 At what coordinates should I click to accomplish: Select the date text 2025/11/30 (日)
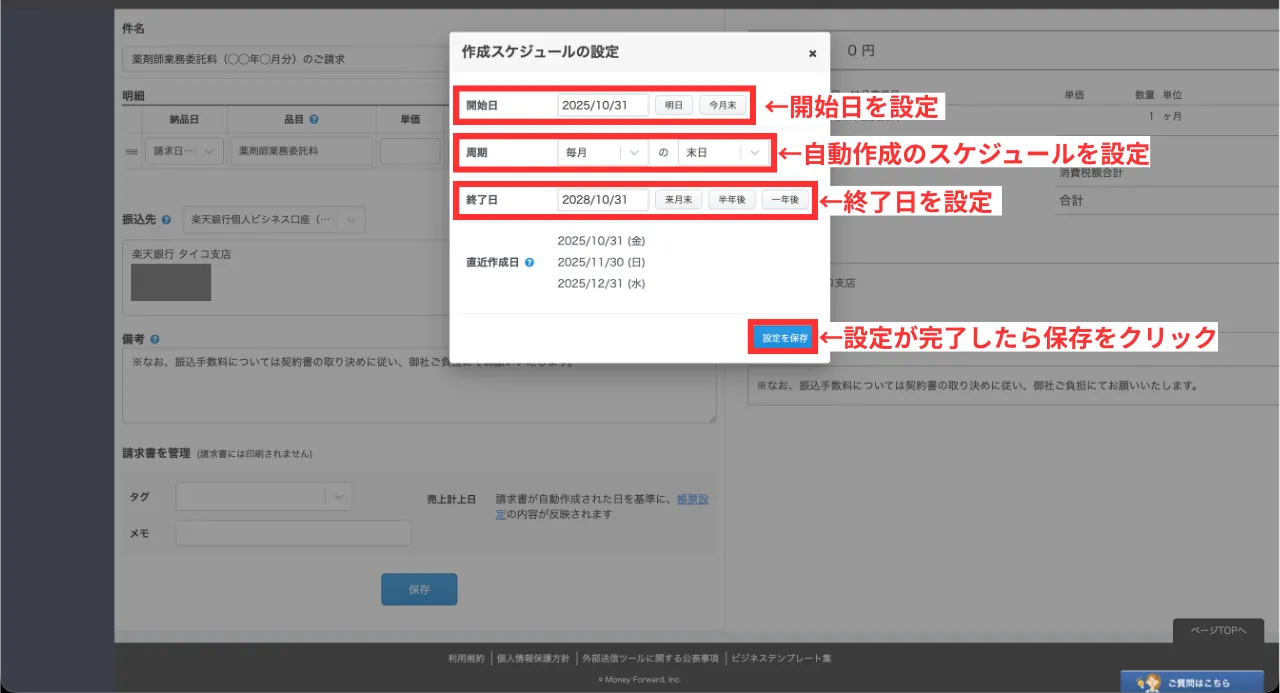pos(601,262)
